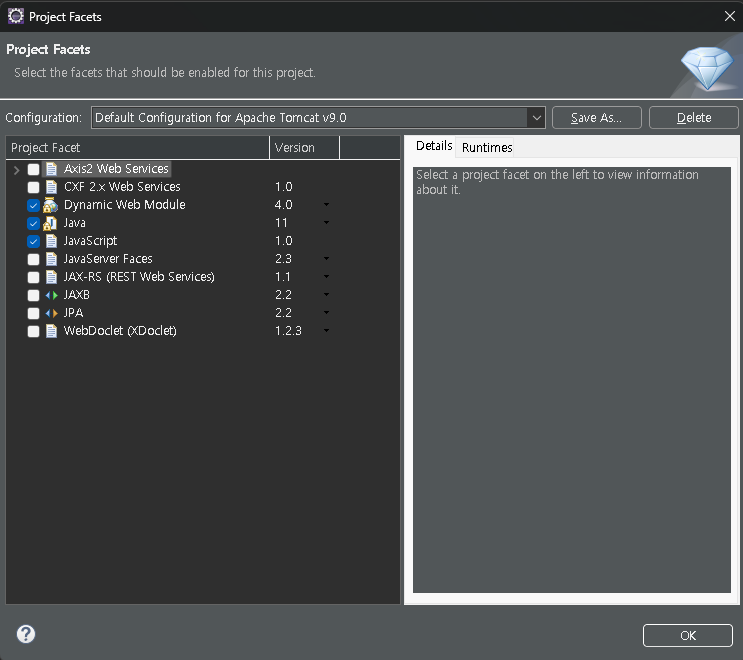The width and height of the screenshot is (743, 660).
Task: Open JPA version dropdown arrow
Action: coord(326,313)
